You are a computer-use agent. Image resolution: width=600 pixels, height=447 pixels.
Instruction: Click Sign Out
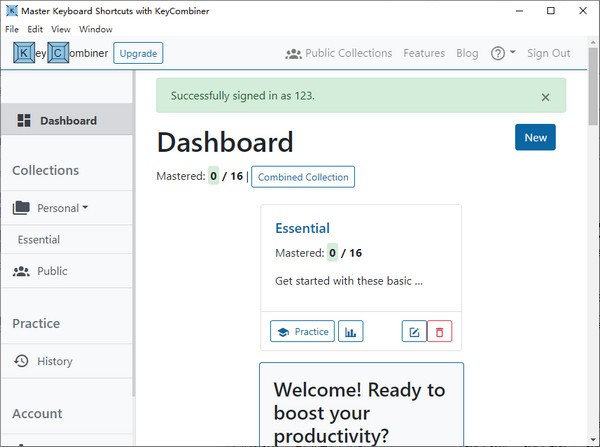(549, 53)
